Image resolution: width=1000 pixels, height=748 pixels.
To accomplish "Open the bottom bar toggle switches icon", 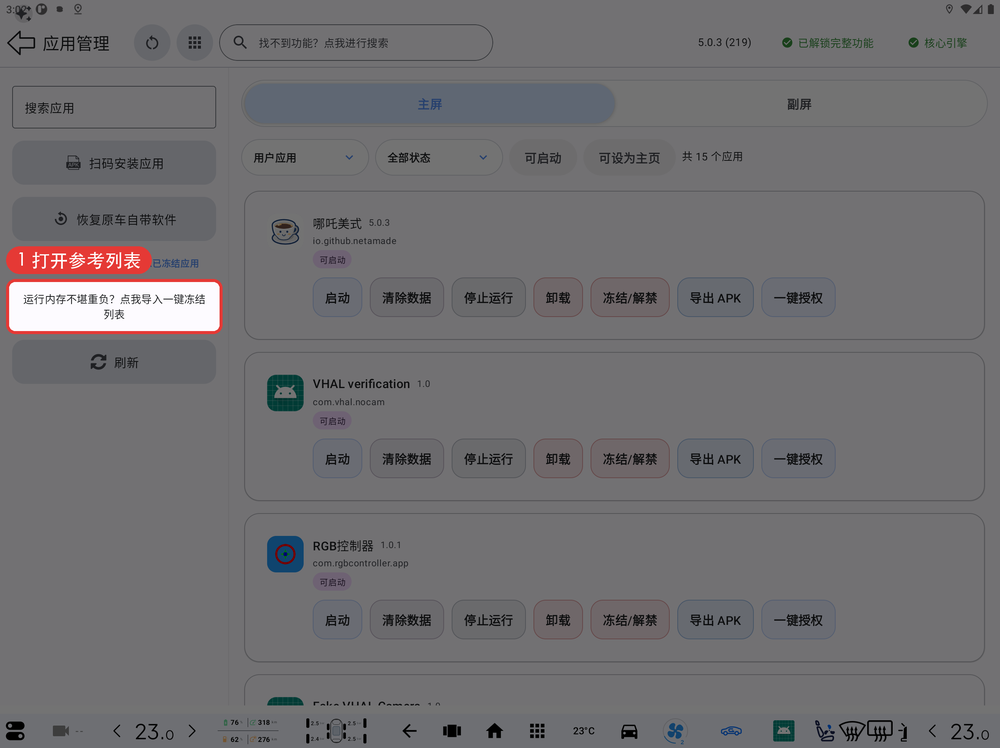I will pos(15,731).
